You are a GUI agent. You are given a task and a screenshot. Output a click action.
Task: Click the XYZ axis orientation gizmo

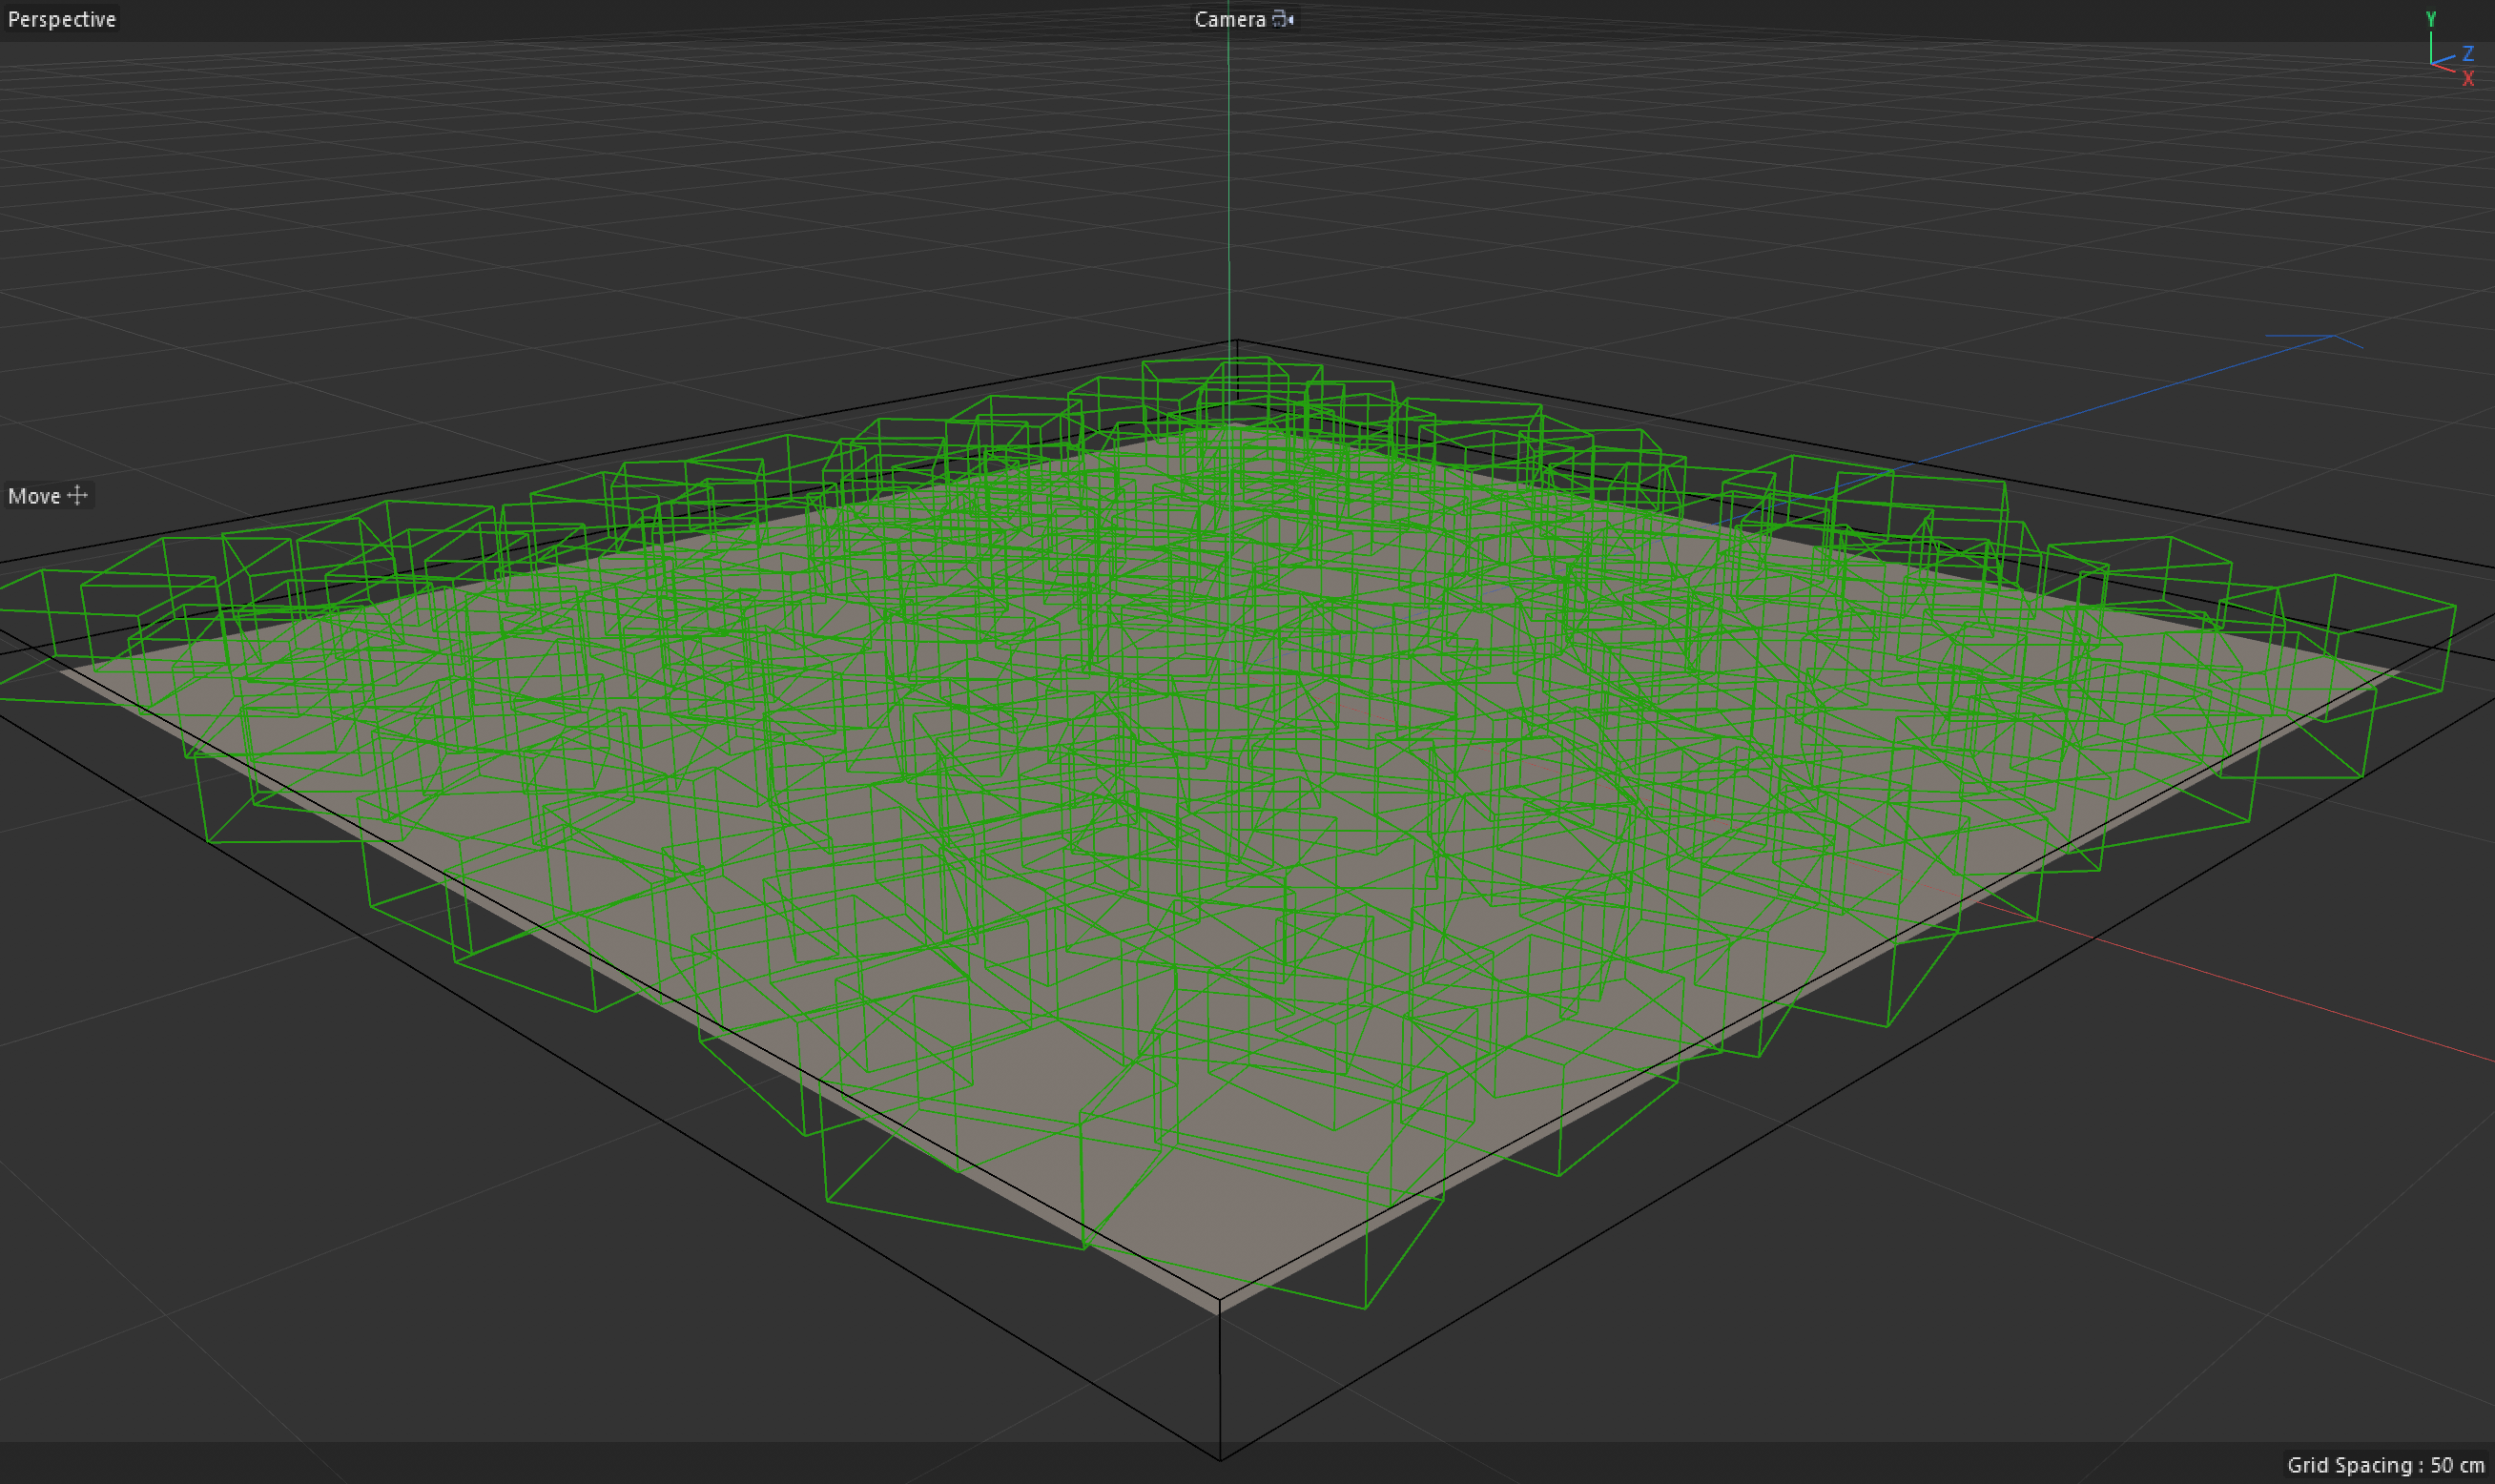tap(2450, 50)
